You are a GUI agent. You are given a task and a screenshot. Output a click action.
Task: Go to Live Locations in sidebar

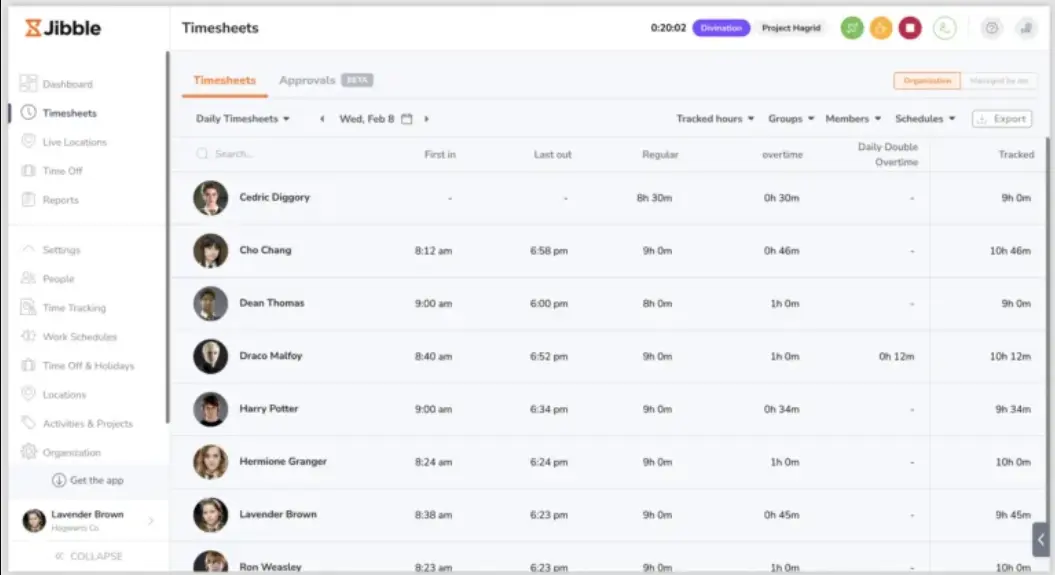(74, 142)
